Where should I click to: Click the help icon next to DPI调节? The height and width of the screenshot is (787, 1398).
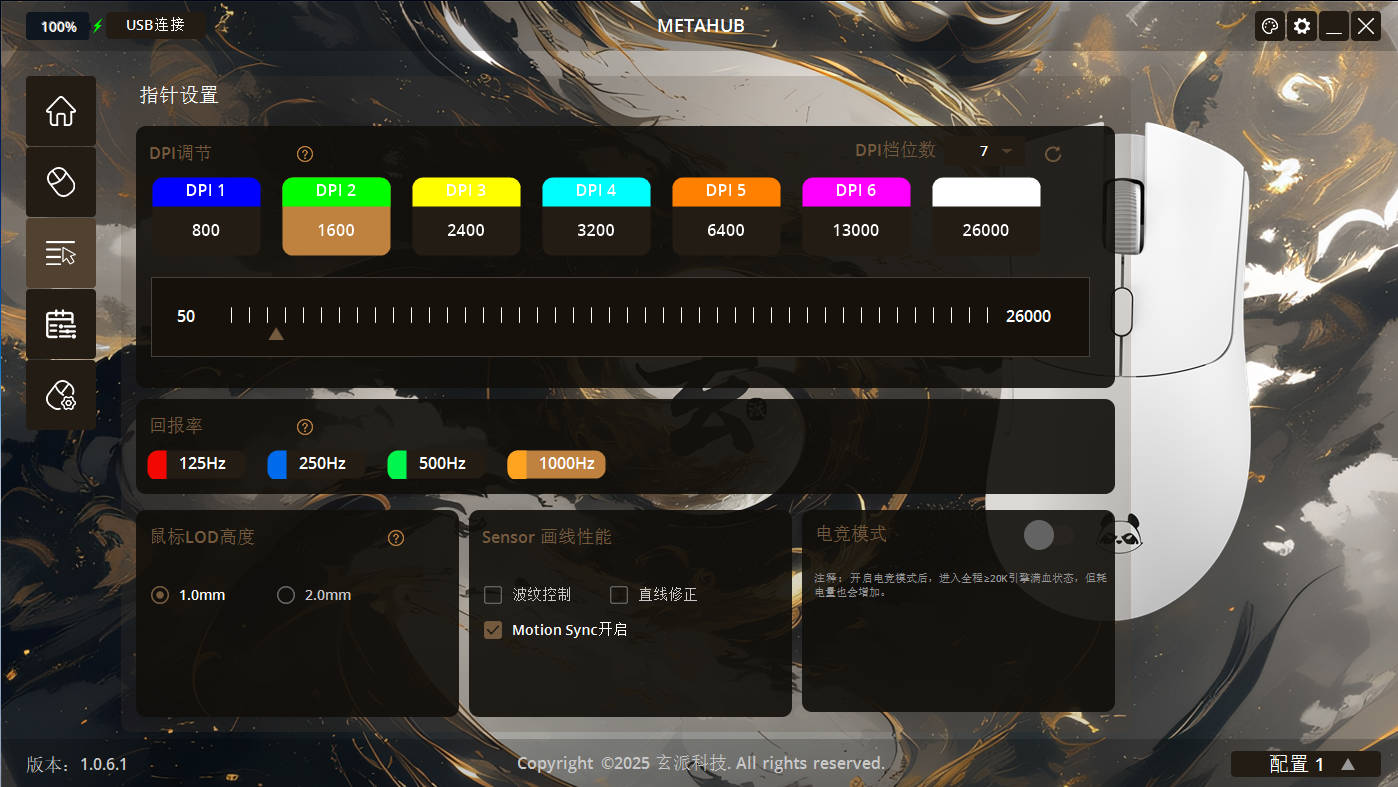coord(306,154)
